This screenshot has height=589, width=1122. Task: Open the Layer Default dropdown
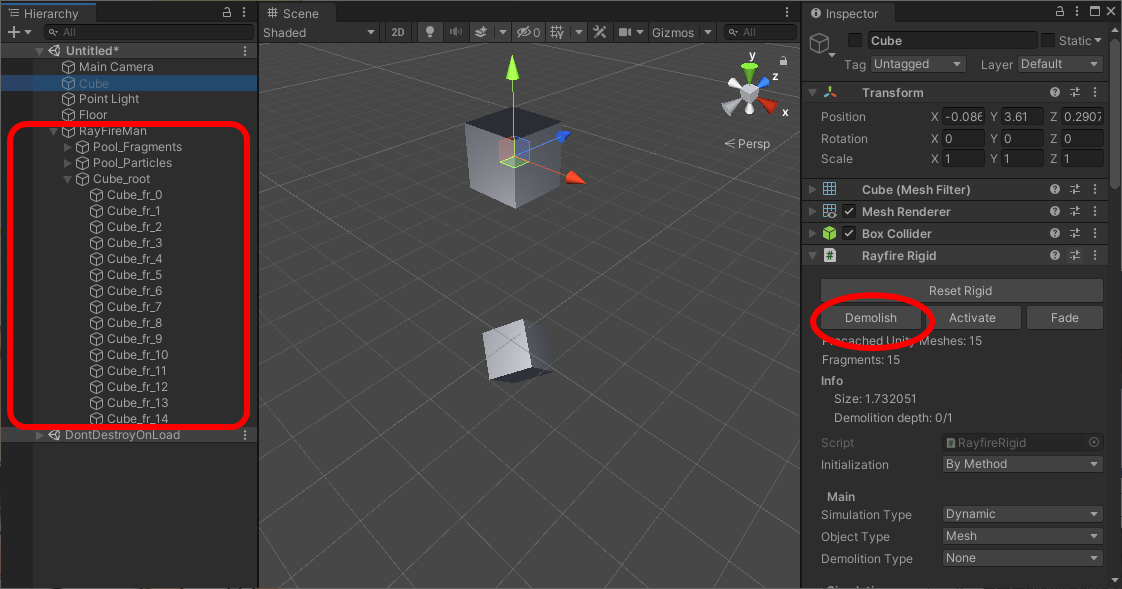[1060, 64]
